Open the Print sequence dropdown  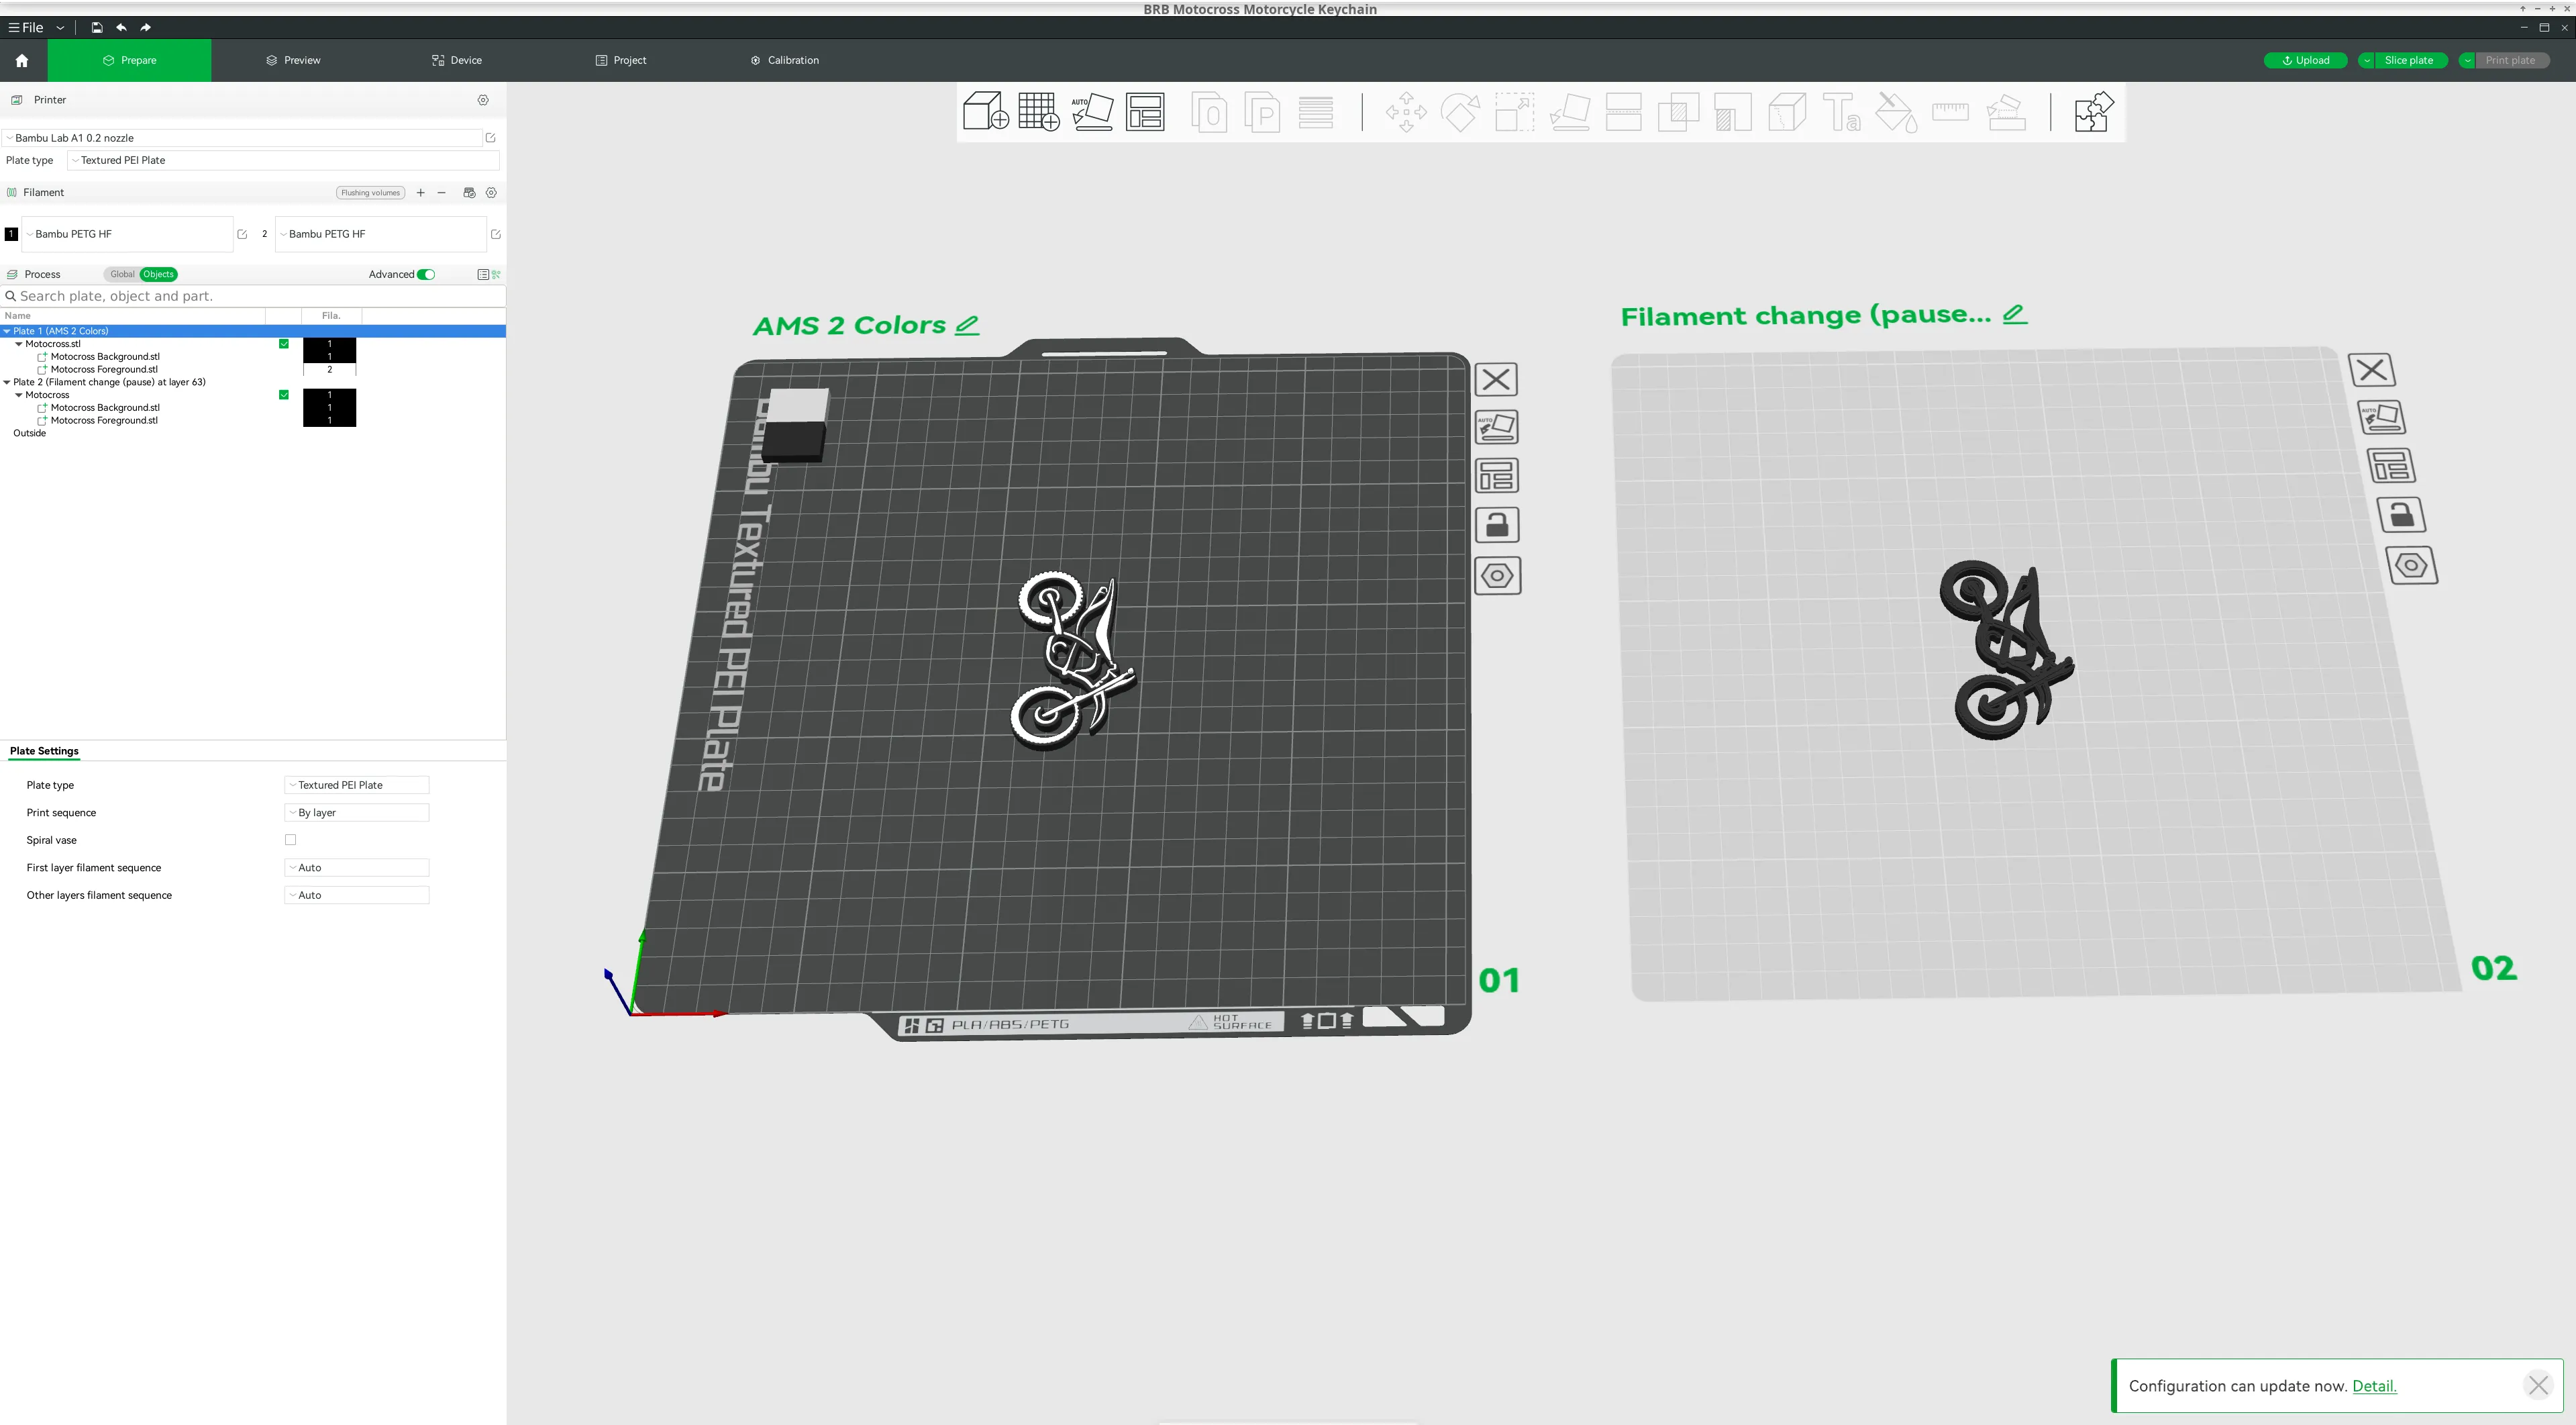point(356,812)
